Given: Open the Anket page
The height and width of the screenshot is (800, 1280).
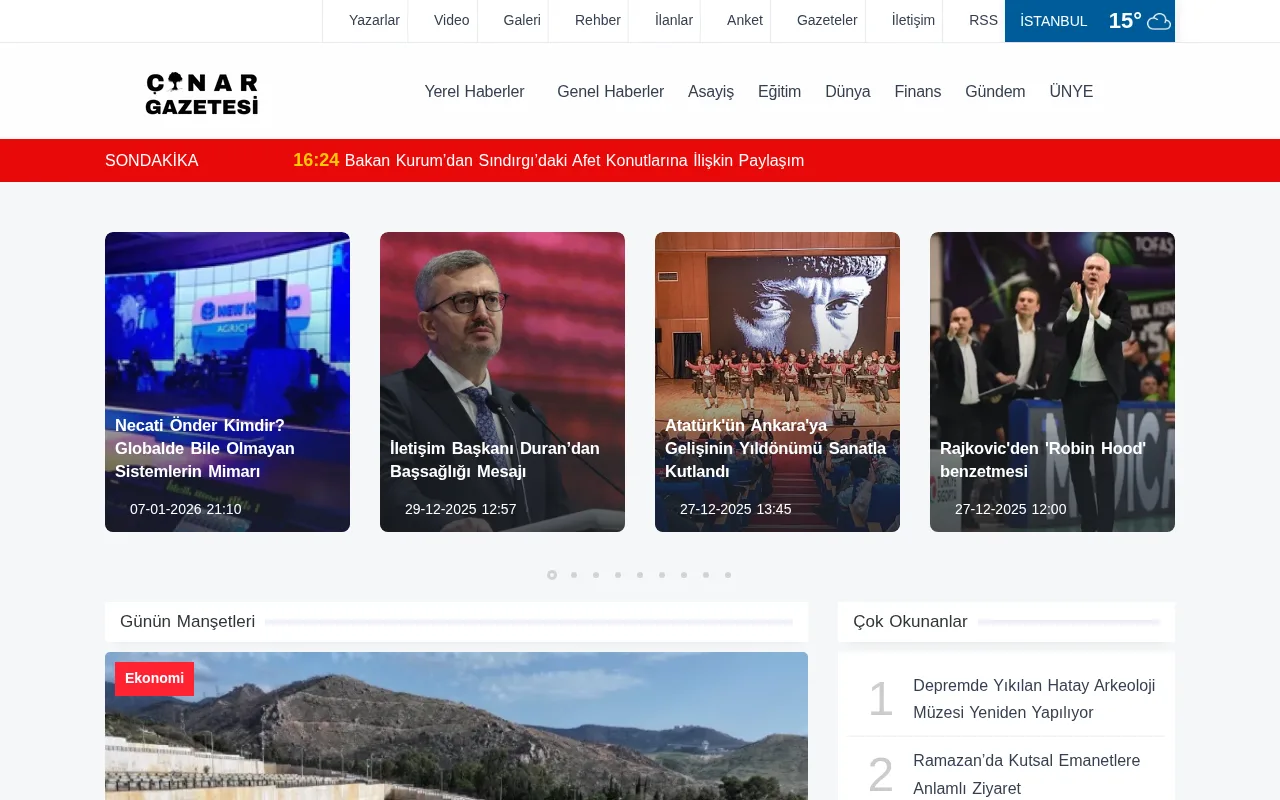Looking at the screenshot, I should point(744,20).
